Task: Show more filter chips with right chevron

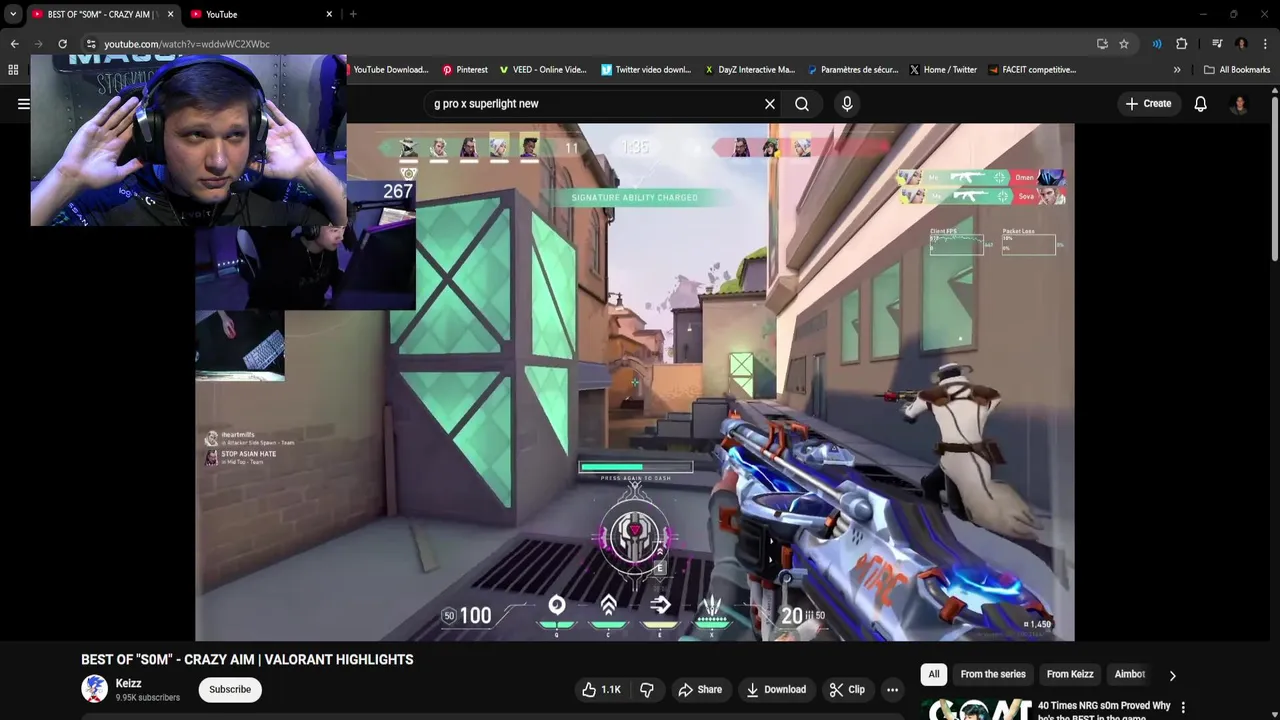Action: point(1173,675)
